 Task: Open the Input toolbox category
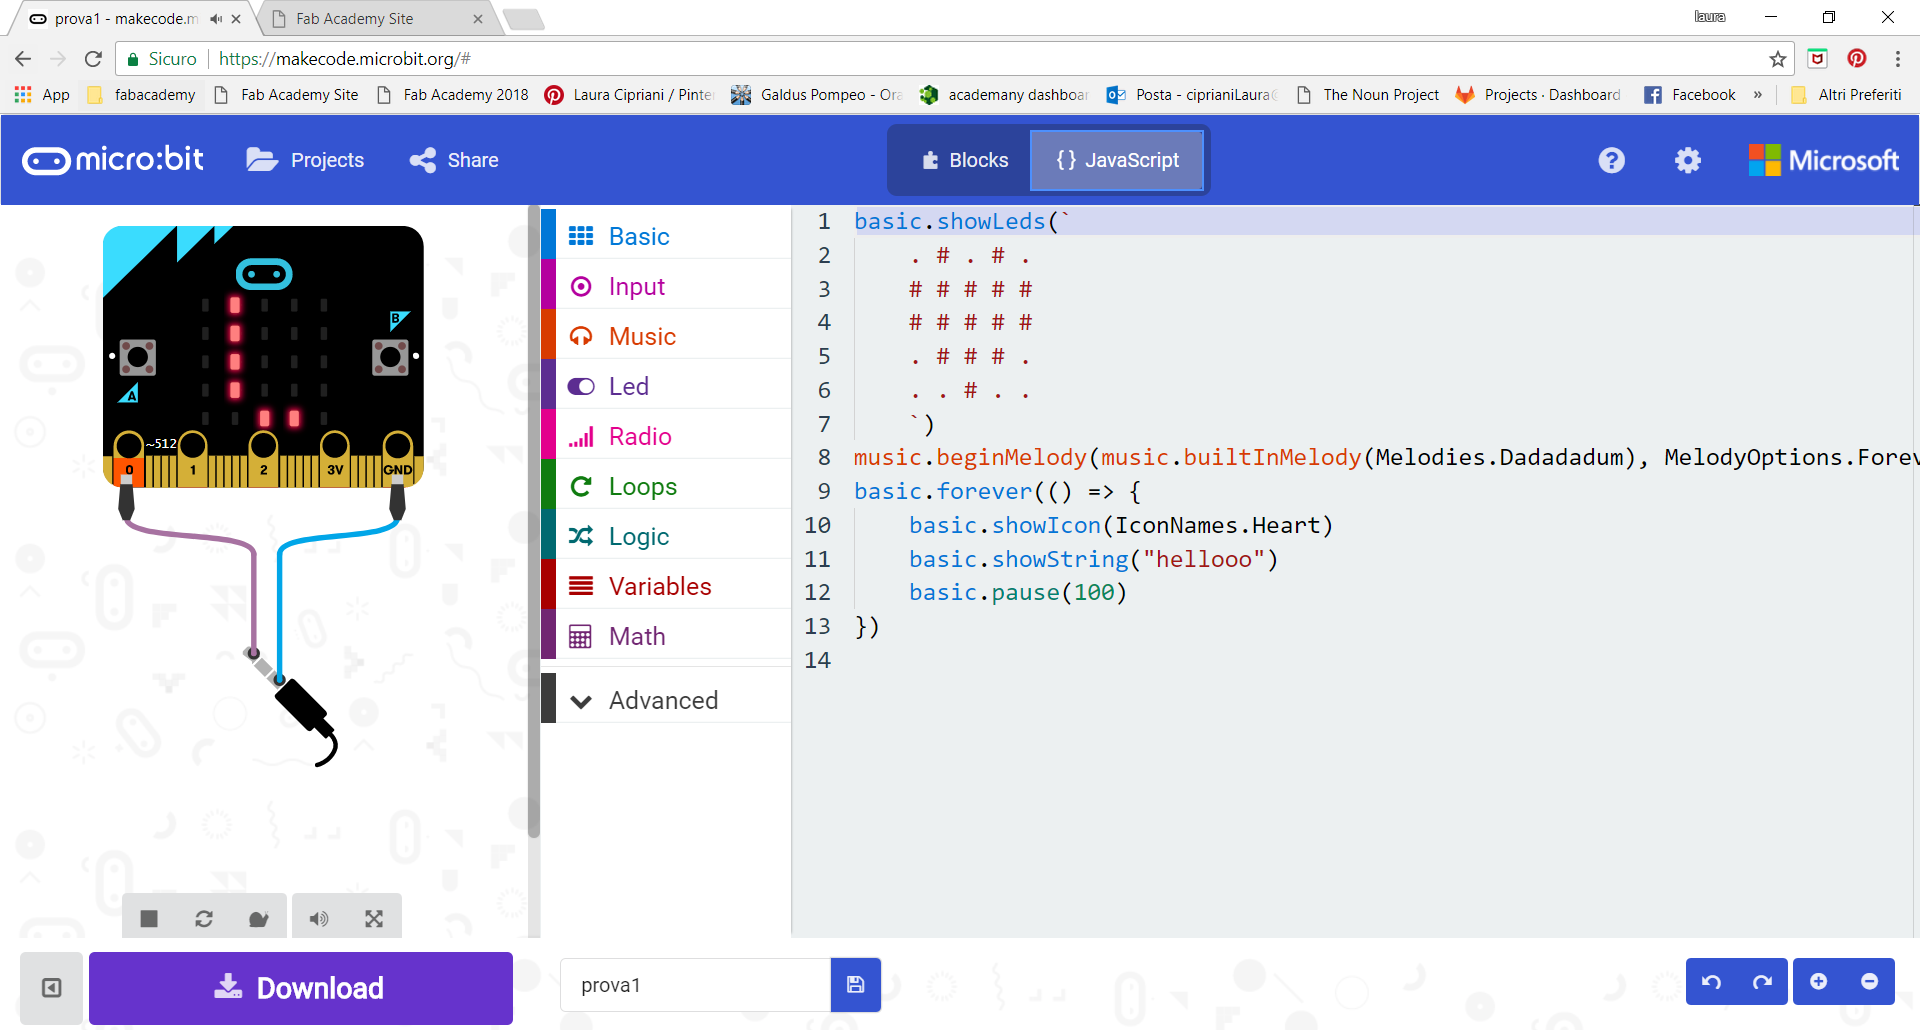point(666,286)
